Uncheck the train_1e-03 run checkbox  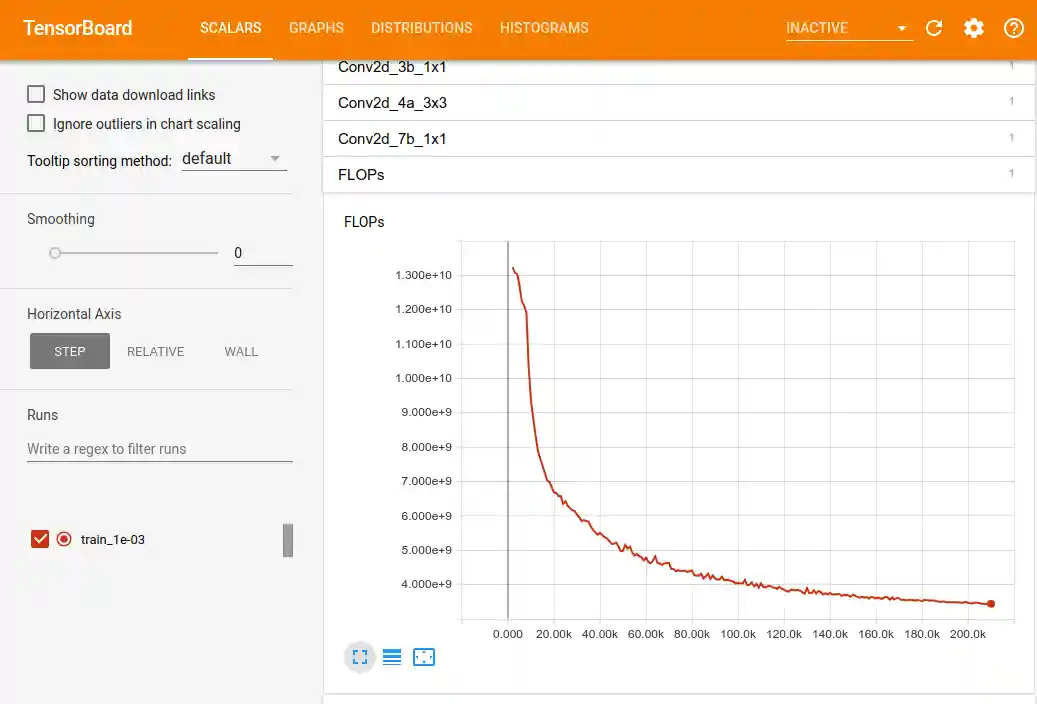pyautogui.click(x=40, y=539)
